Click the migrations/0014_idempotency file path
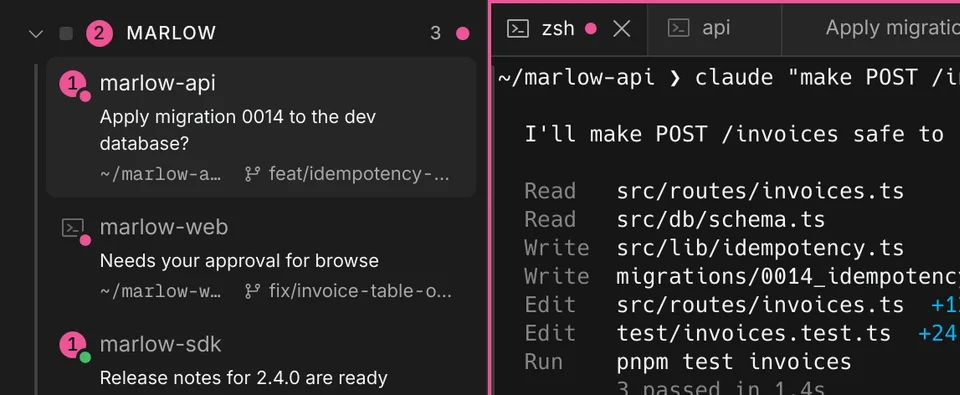 [x=788, y=276]
